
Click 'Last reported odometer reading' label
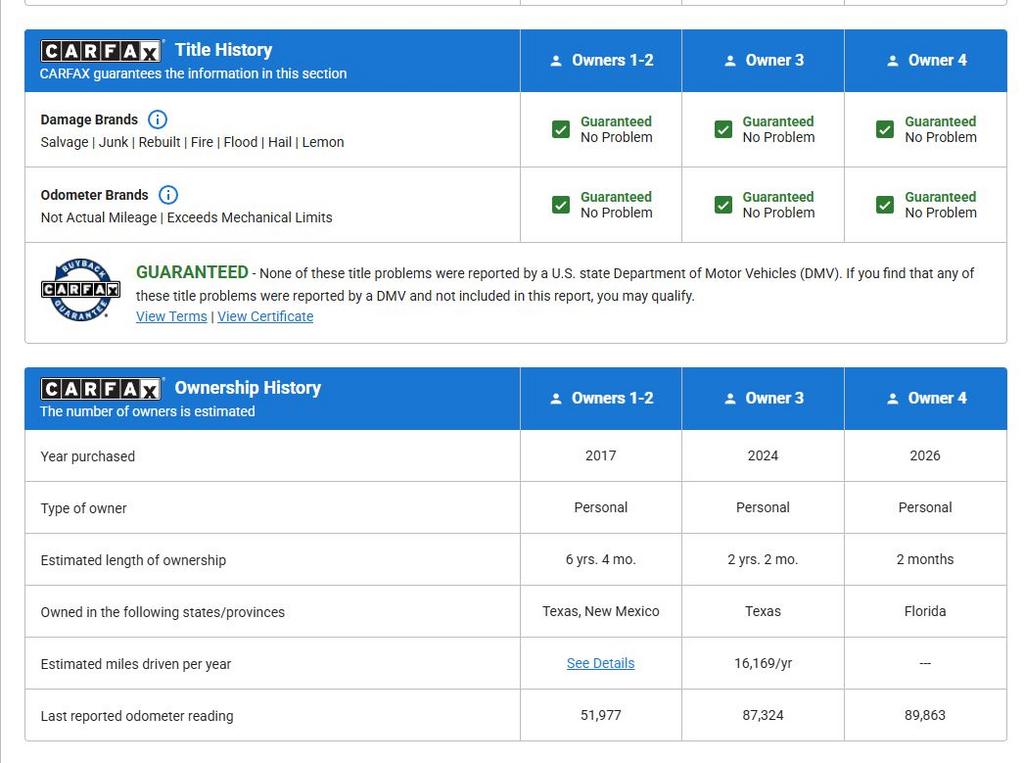[136, 716]
